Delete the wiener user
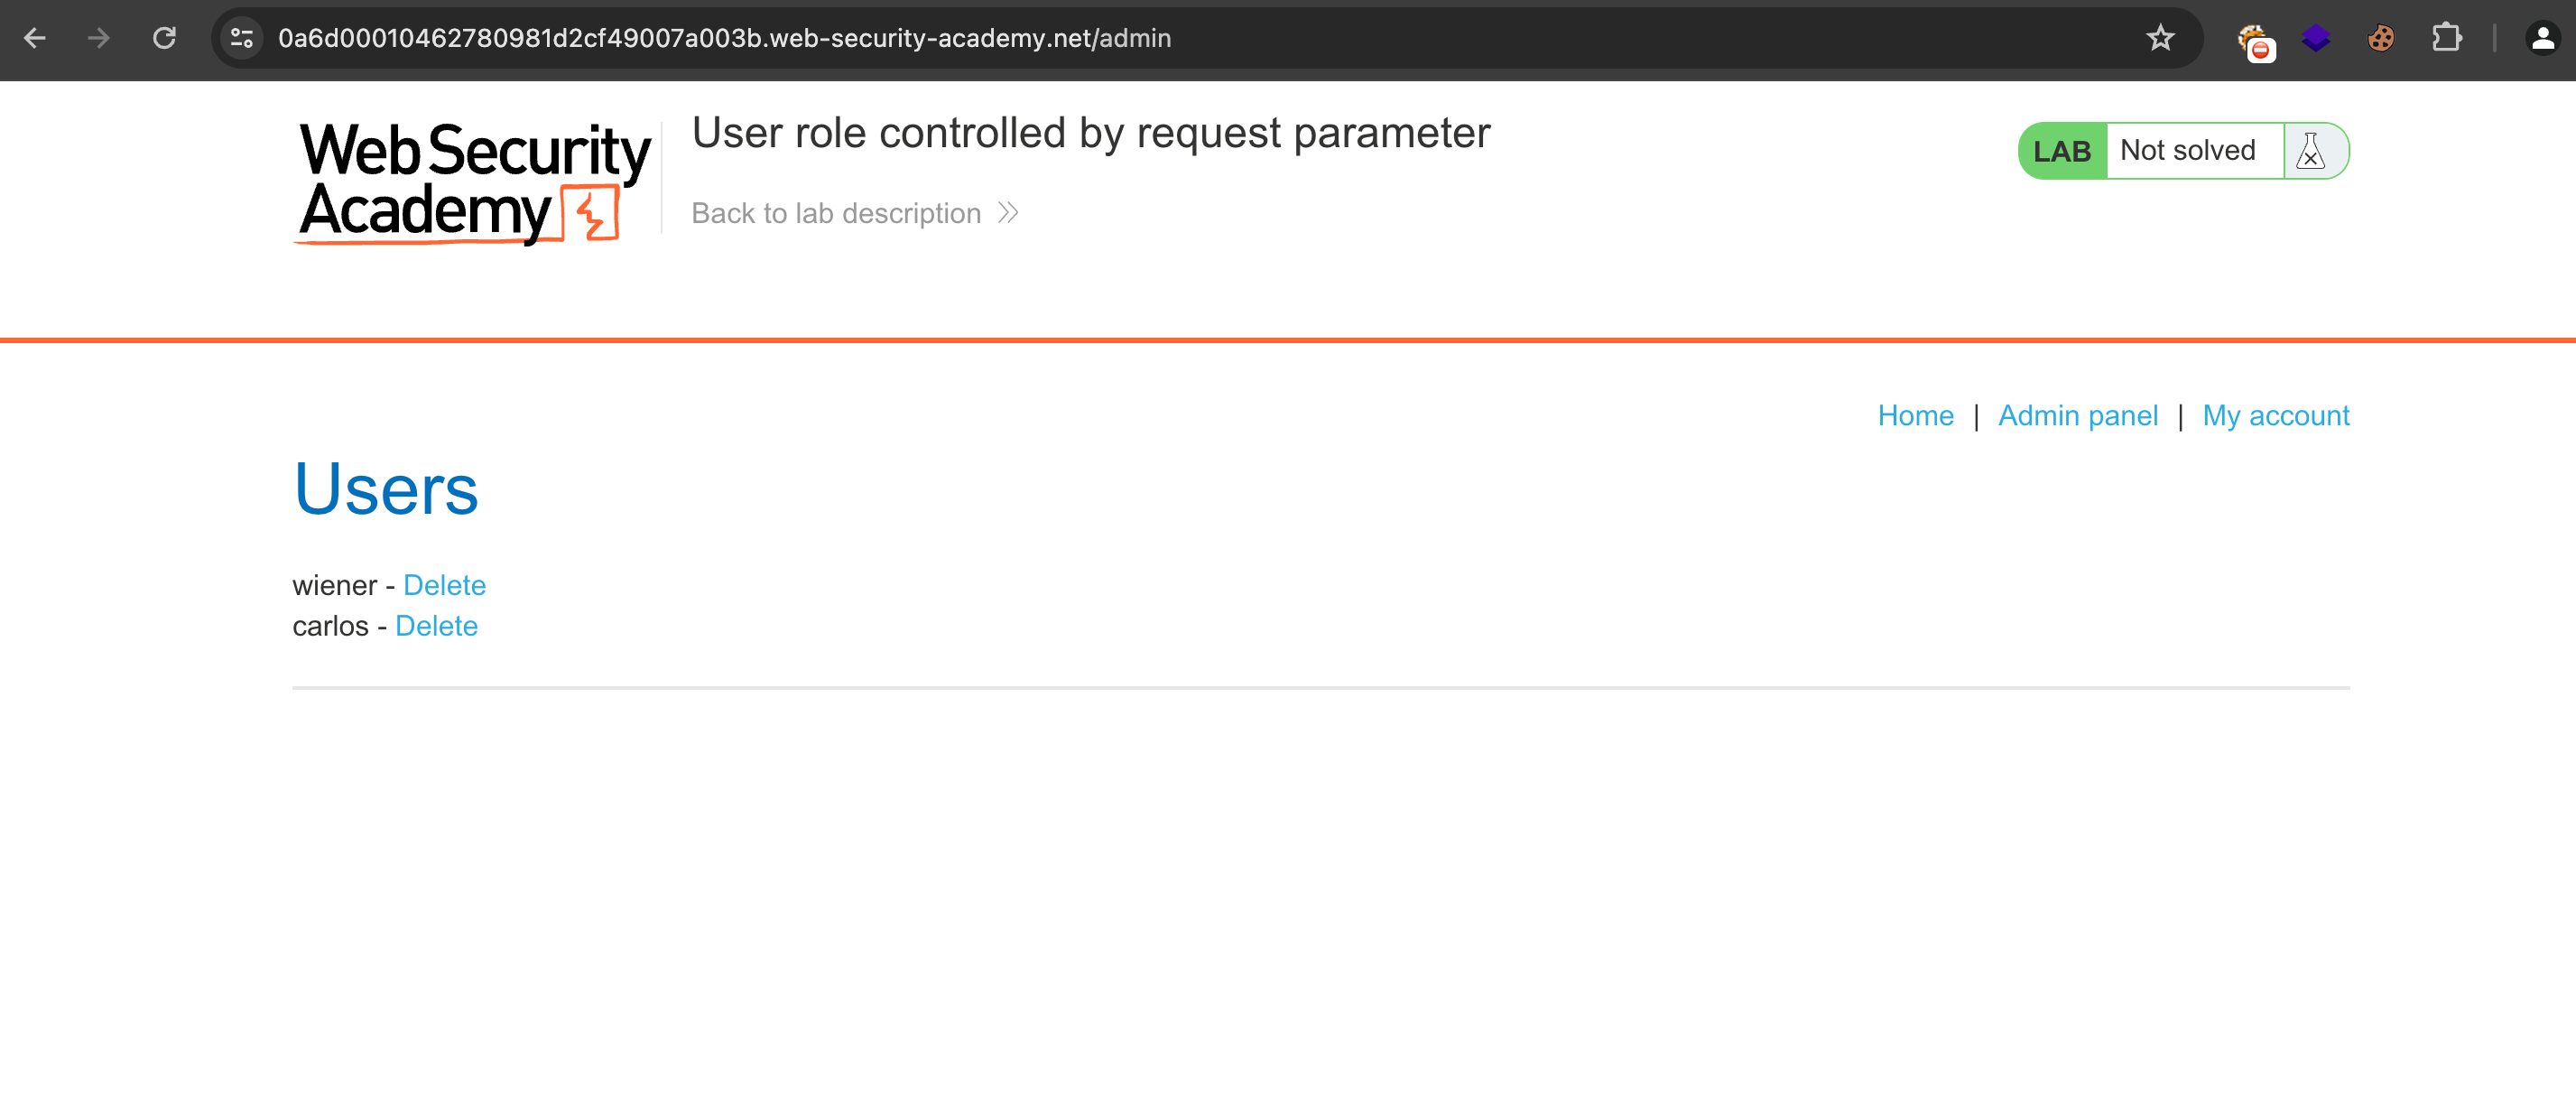The width and height of the screenshot is (2576, 1116). tap(444, 585)
